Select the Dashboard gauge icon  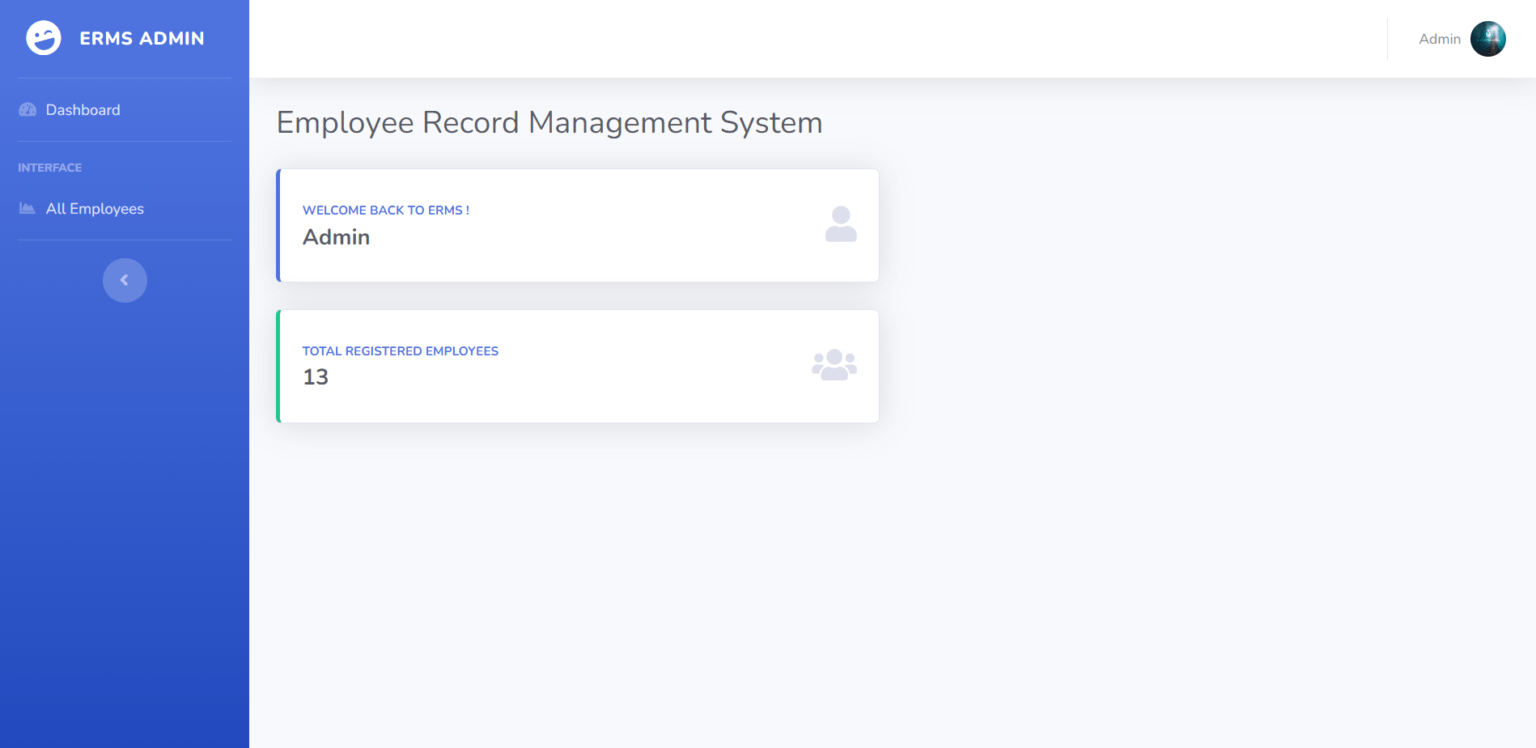pyautogui.click(x=27, y=109)
